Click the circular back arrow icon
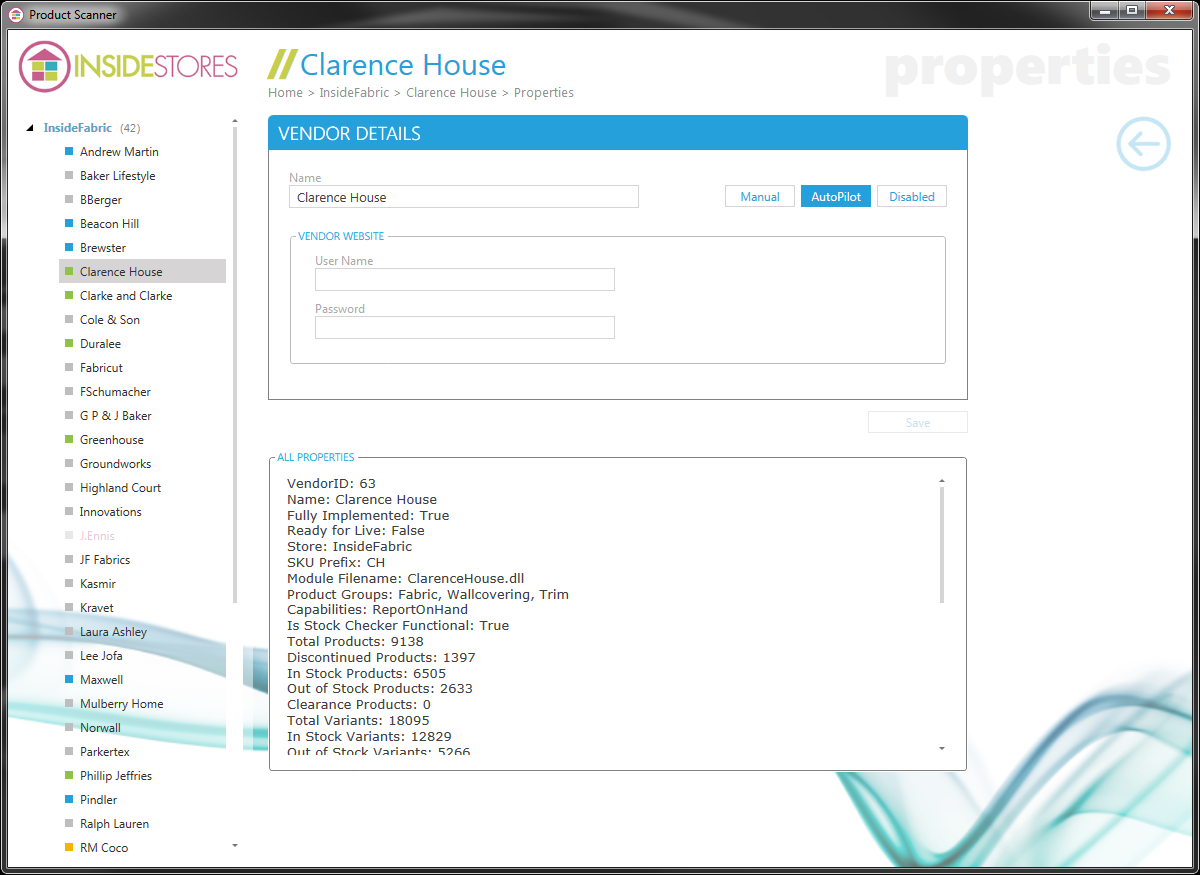Viewport: 1200px width, 875px height. 1143,144
